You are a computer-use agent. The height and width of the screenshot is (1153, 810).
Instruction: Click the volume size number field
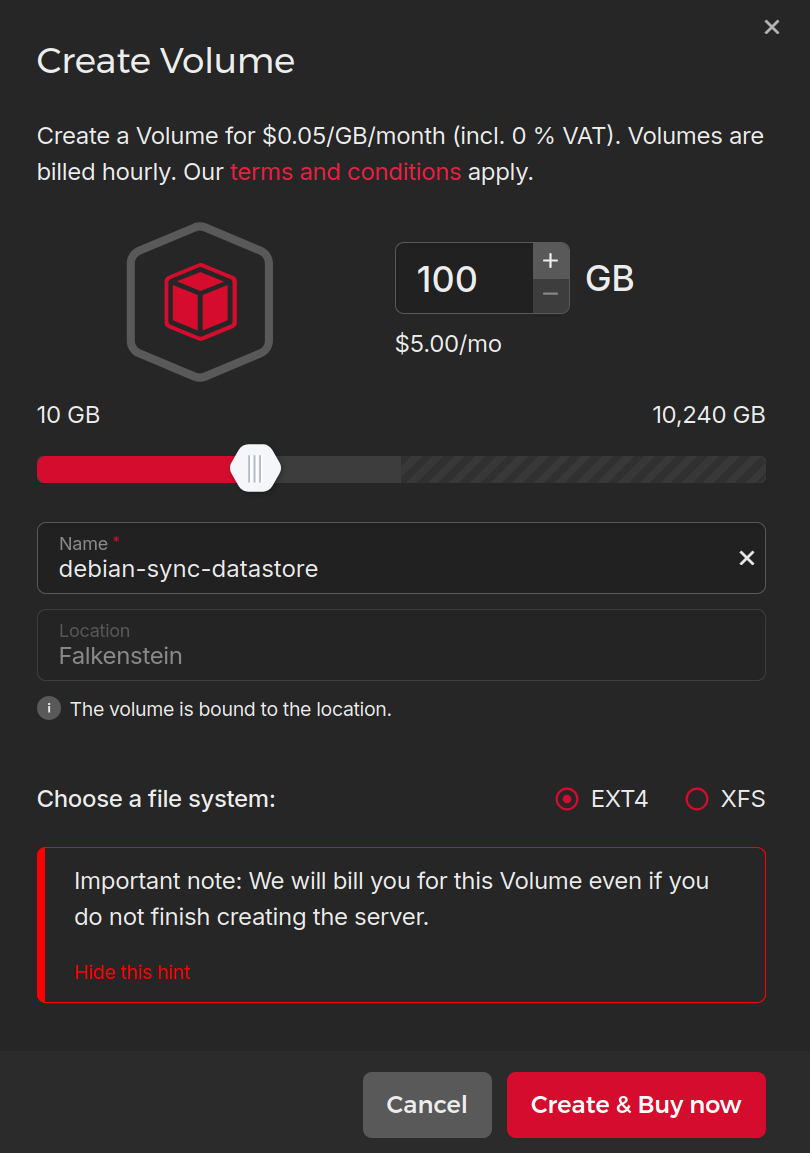463,279
